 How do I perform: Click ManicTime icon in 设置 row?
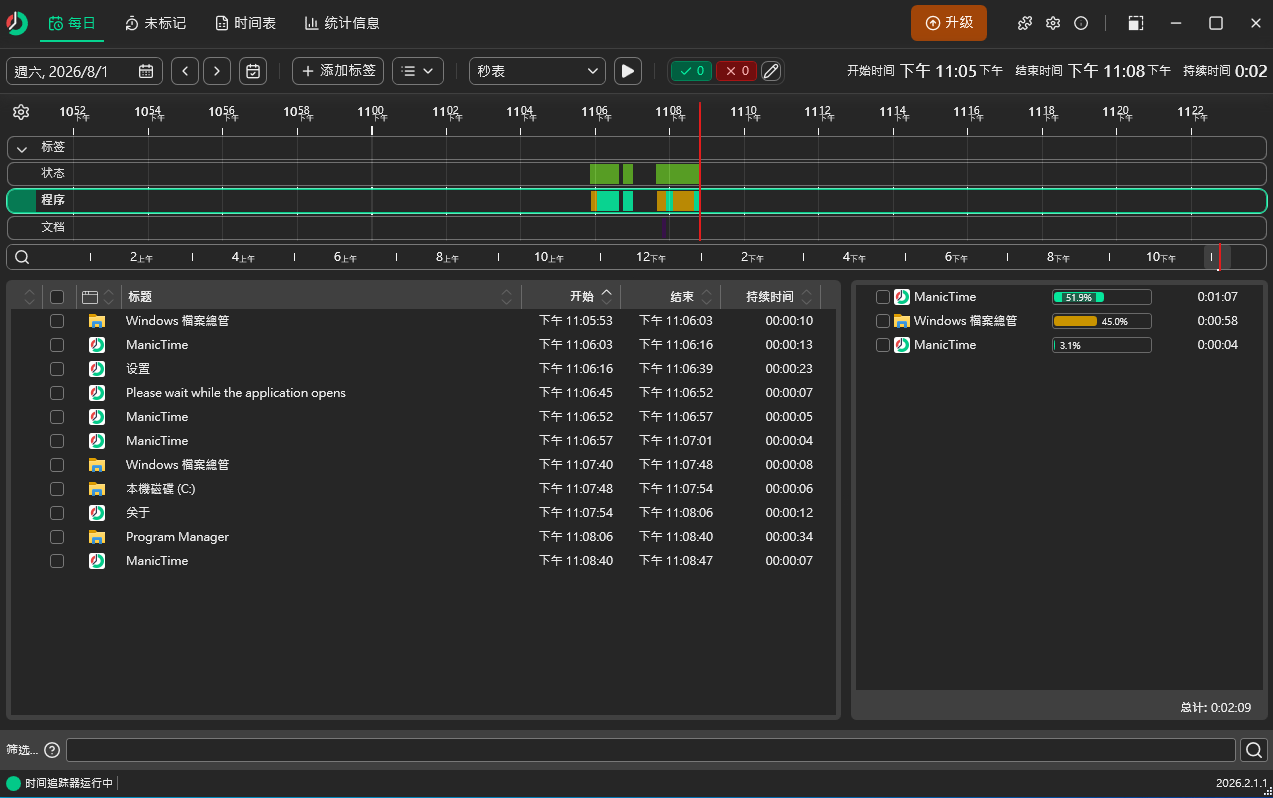point(97,369)
